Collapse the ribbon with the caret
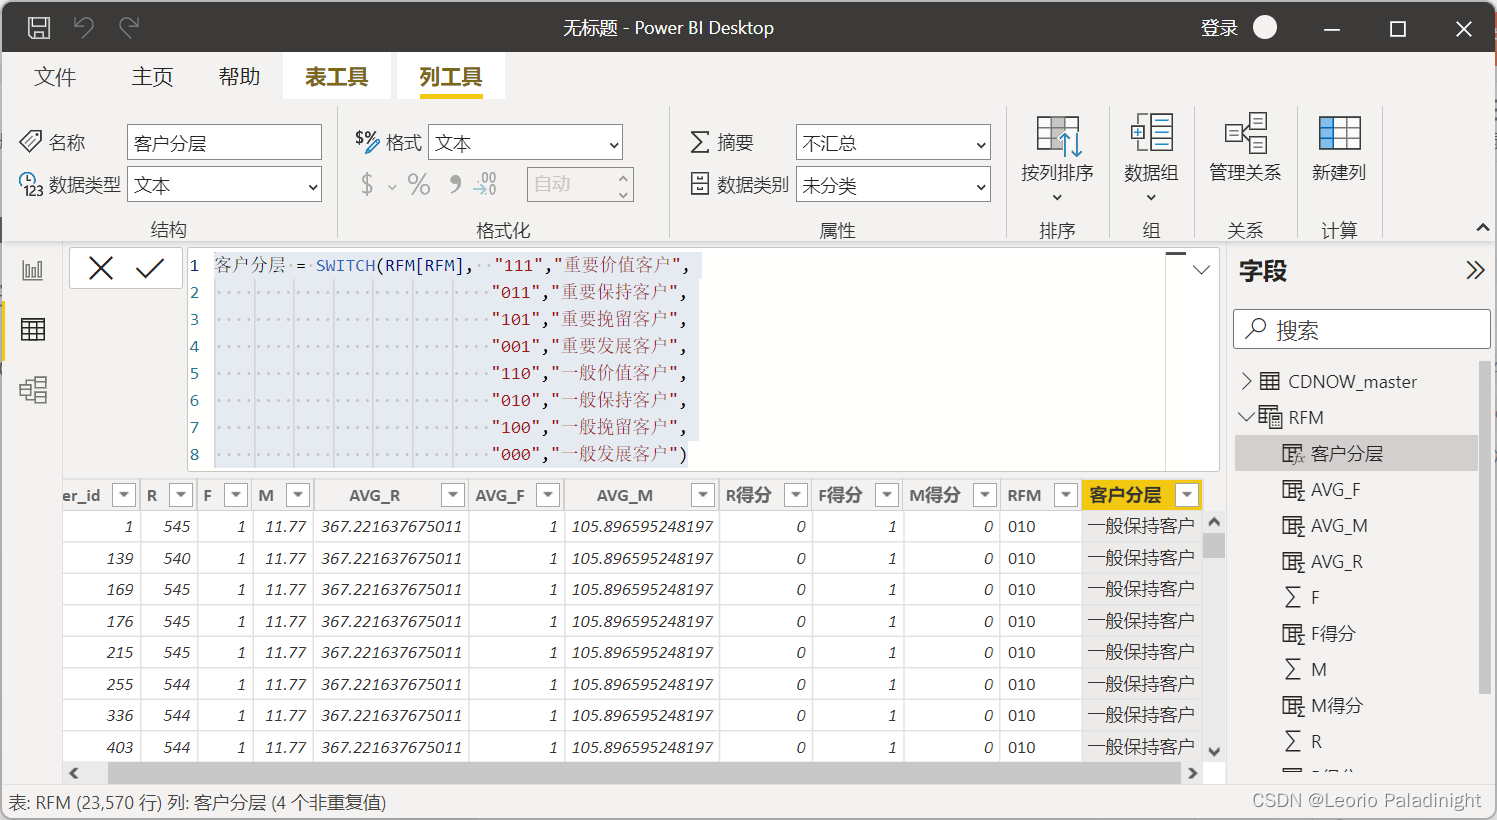This screenshot has height=820, width=1497. tap(1482, 228)
